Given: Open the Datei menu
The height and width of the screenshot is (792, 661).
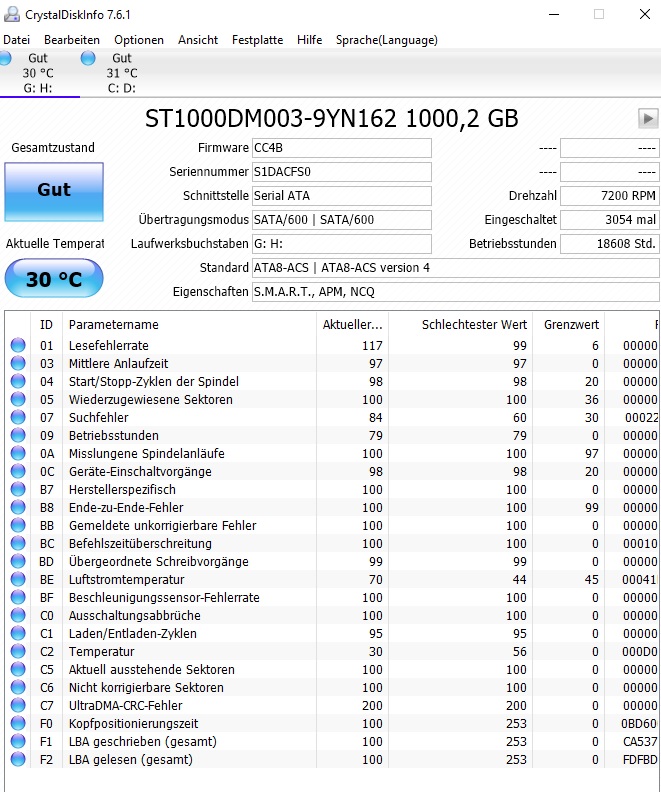Looking at the screenshot, I should point(16,40).
